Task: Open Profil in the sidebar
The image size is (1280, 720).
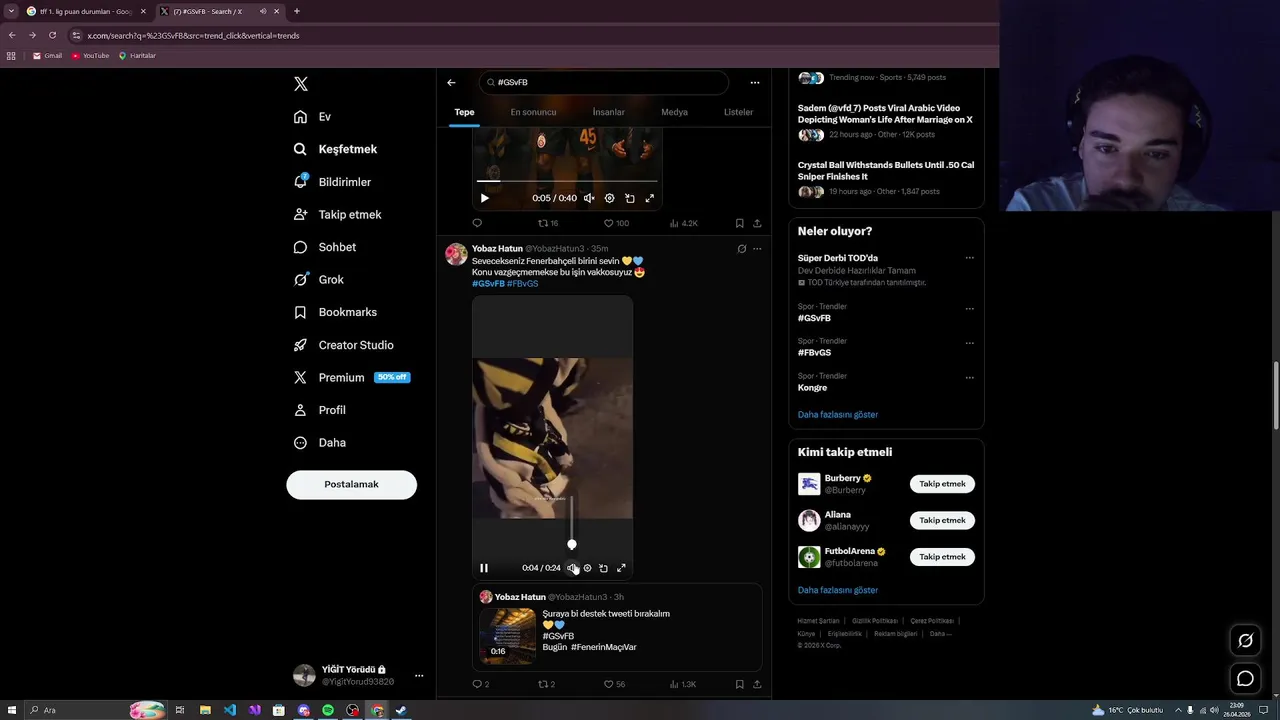Action: click(319, 410)
